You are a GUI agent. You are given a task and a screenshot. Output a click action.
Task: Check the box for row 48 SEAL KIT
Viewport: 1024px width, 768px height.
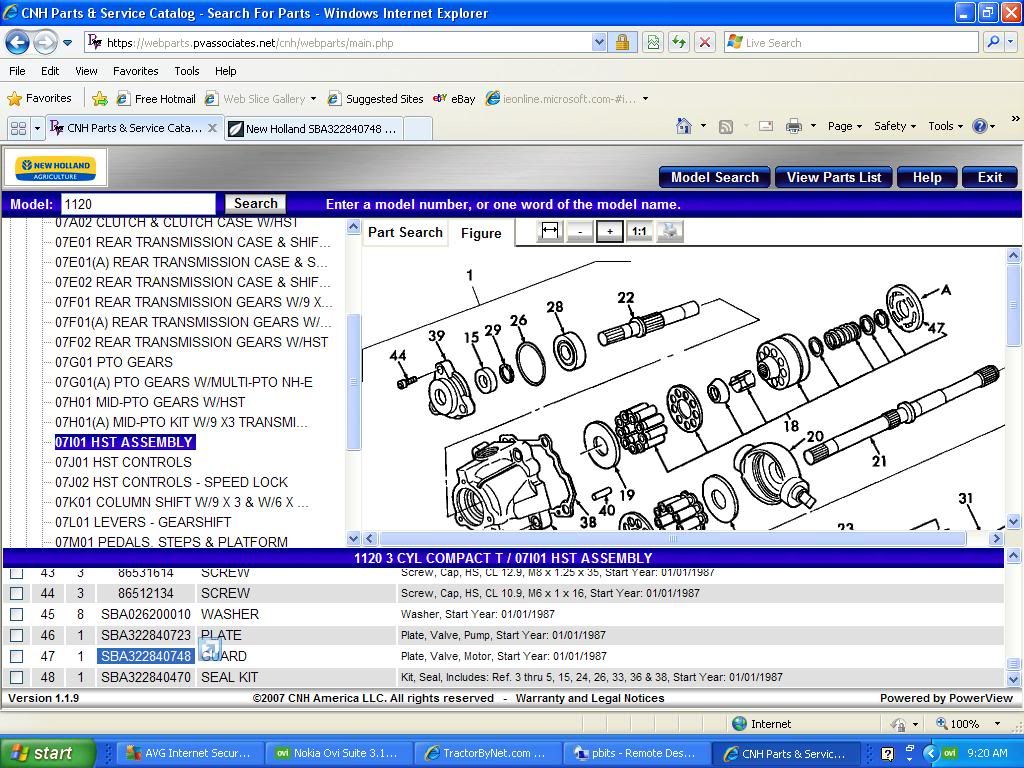(x=16, y=677)
